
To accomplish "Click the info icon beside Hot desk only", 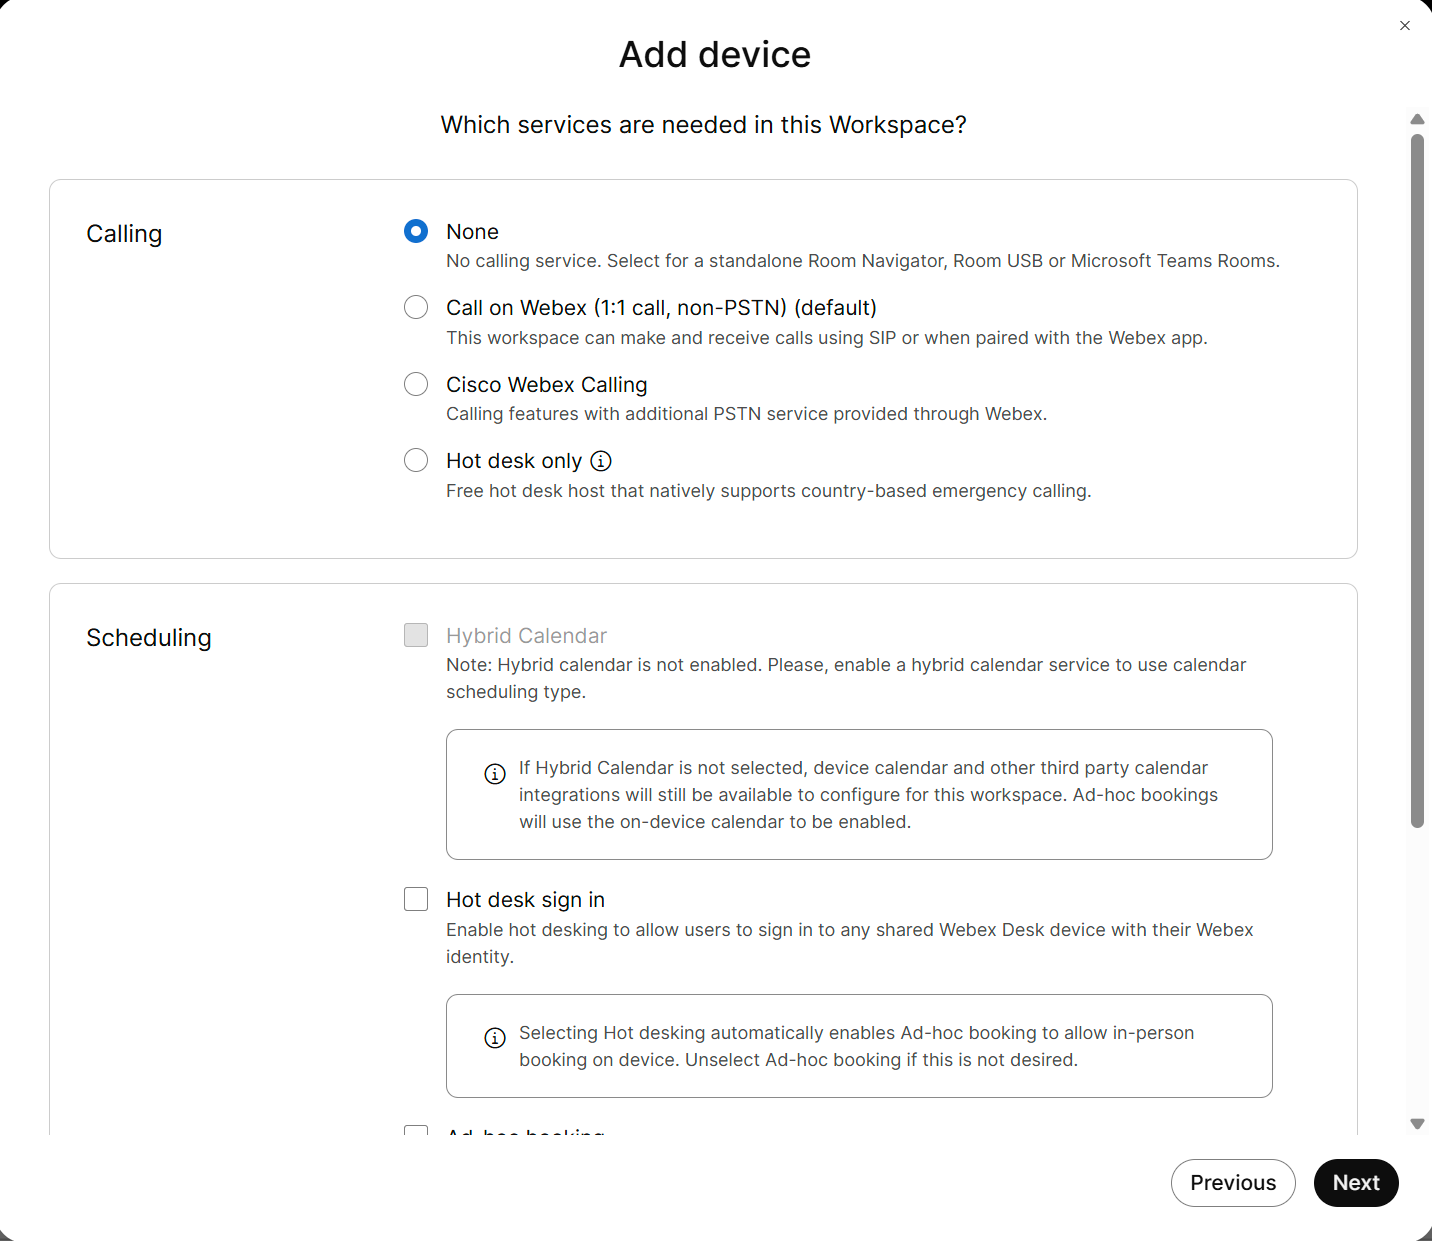I will [x=601, y=461].
